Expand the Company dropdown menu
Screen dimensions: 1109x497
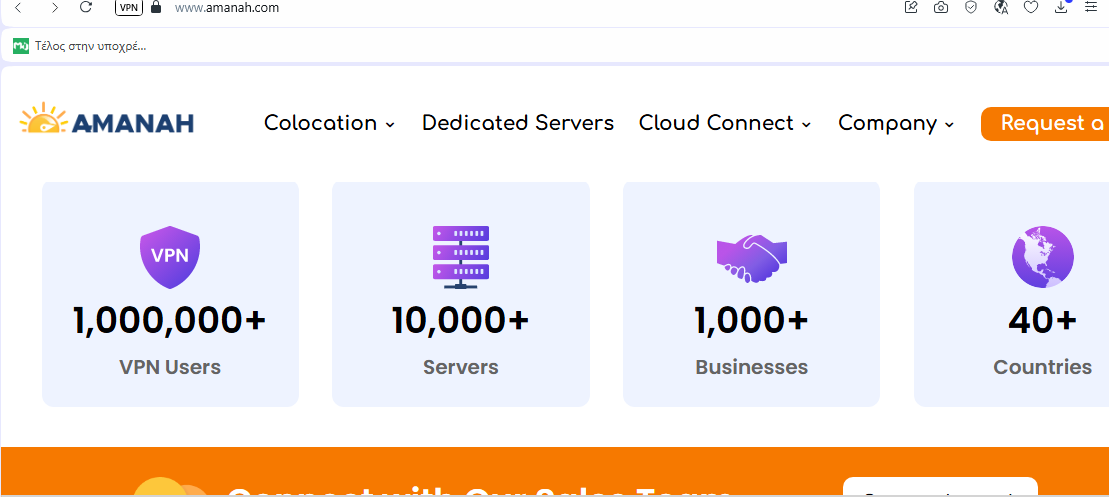click(895, 123)
